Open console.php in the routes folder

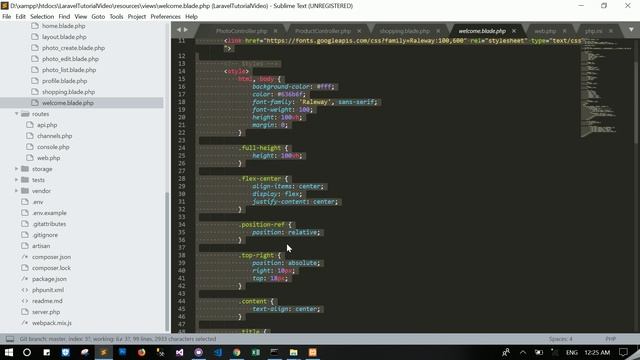coord(53,147)
